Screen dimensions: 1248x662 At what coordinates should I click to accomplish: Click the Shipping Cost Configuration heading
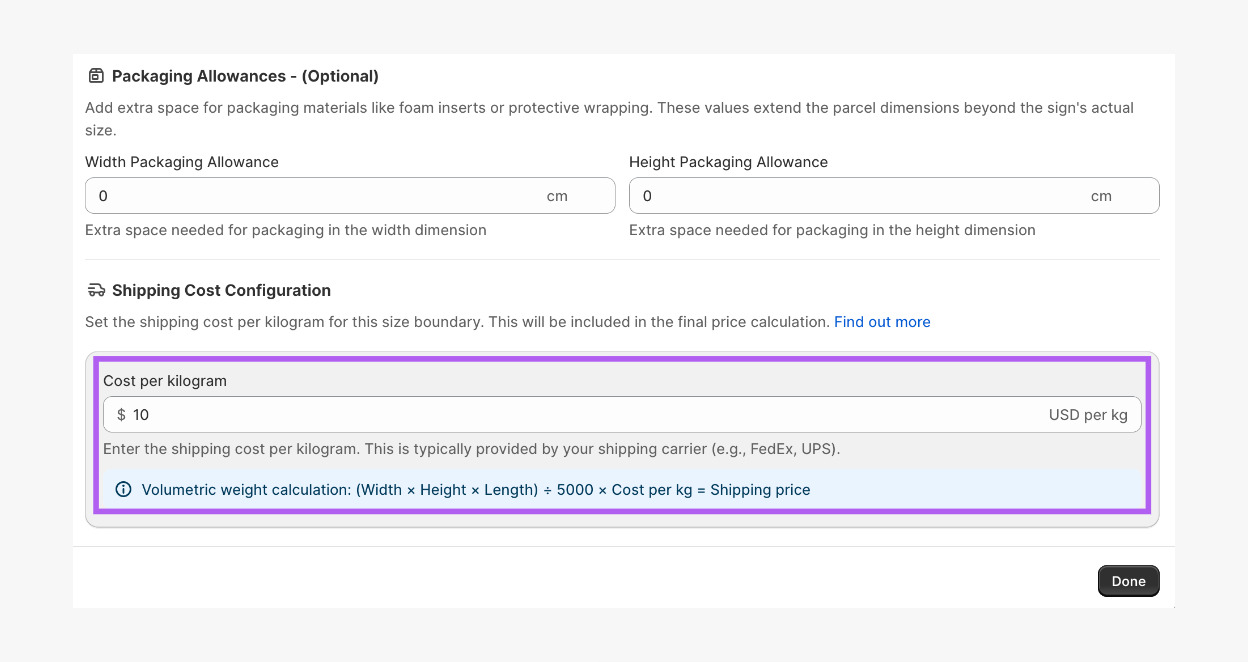point(221,290)
